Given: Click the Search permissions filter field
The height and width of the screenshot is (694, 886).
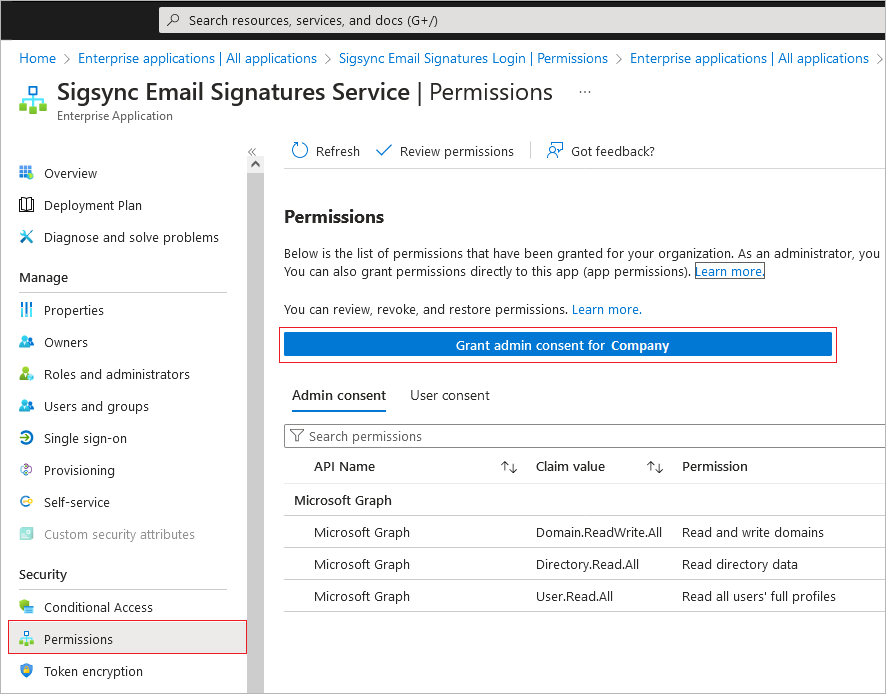Looking at the screenshot, I should [x=584, y=436].
